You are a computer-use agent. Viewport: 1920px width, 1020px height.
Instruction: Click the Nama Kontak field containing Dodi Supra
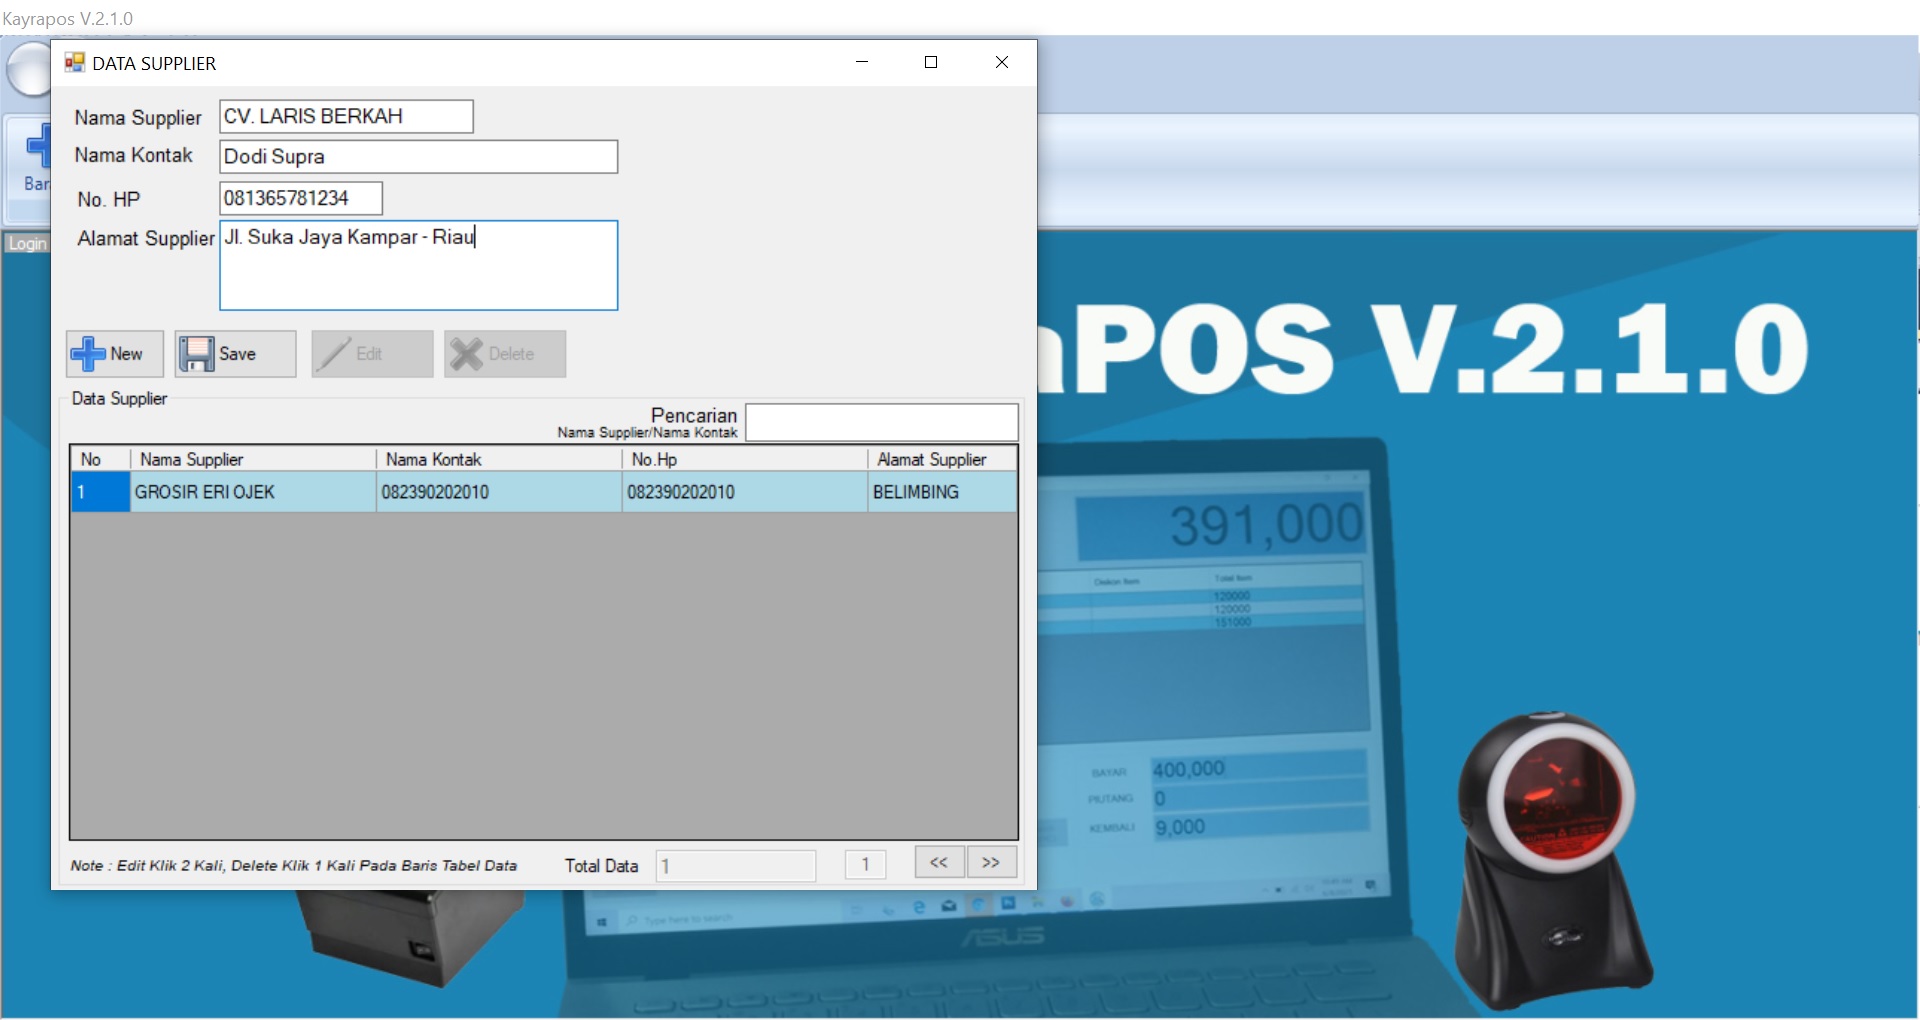tap(418, 156)
